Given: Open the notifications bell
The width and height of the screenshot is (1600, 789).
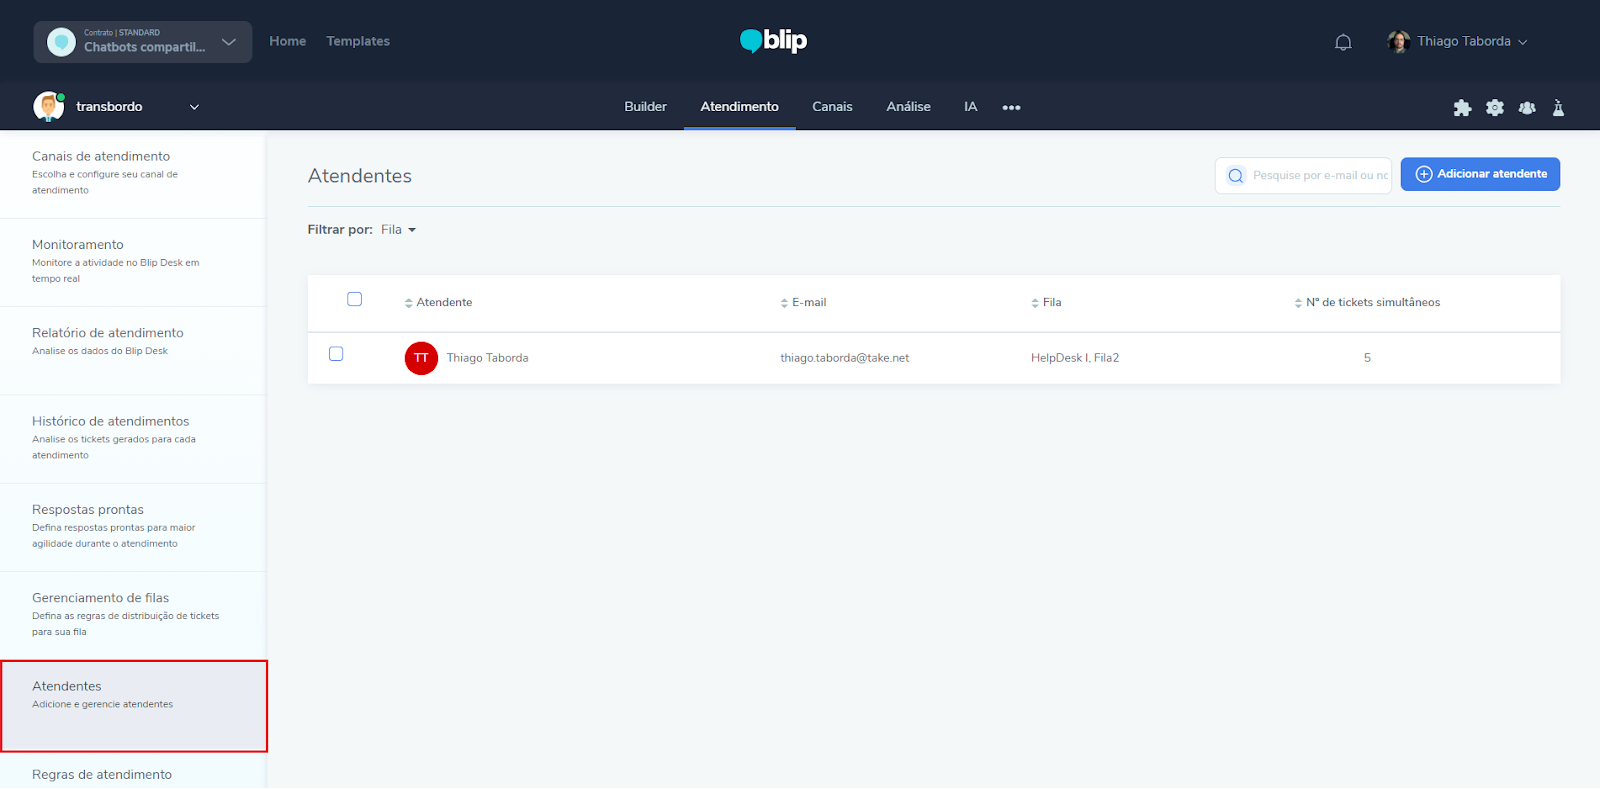Looking at the screenshot, I should click(1343, 42).
